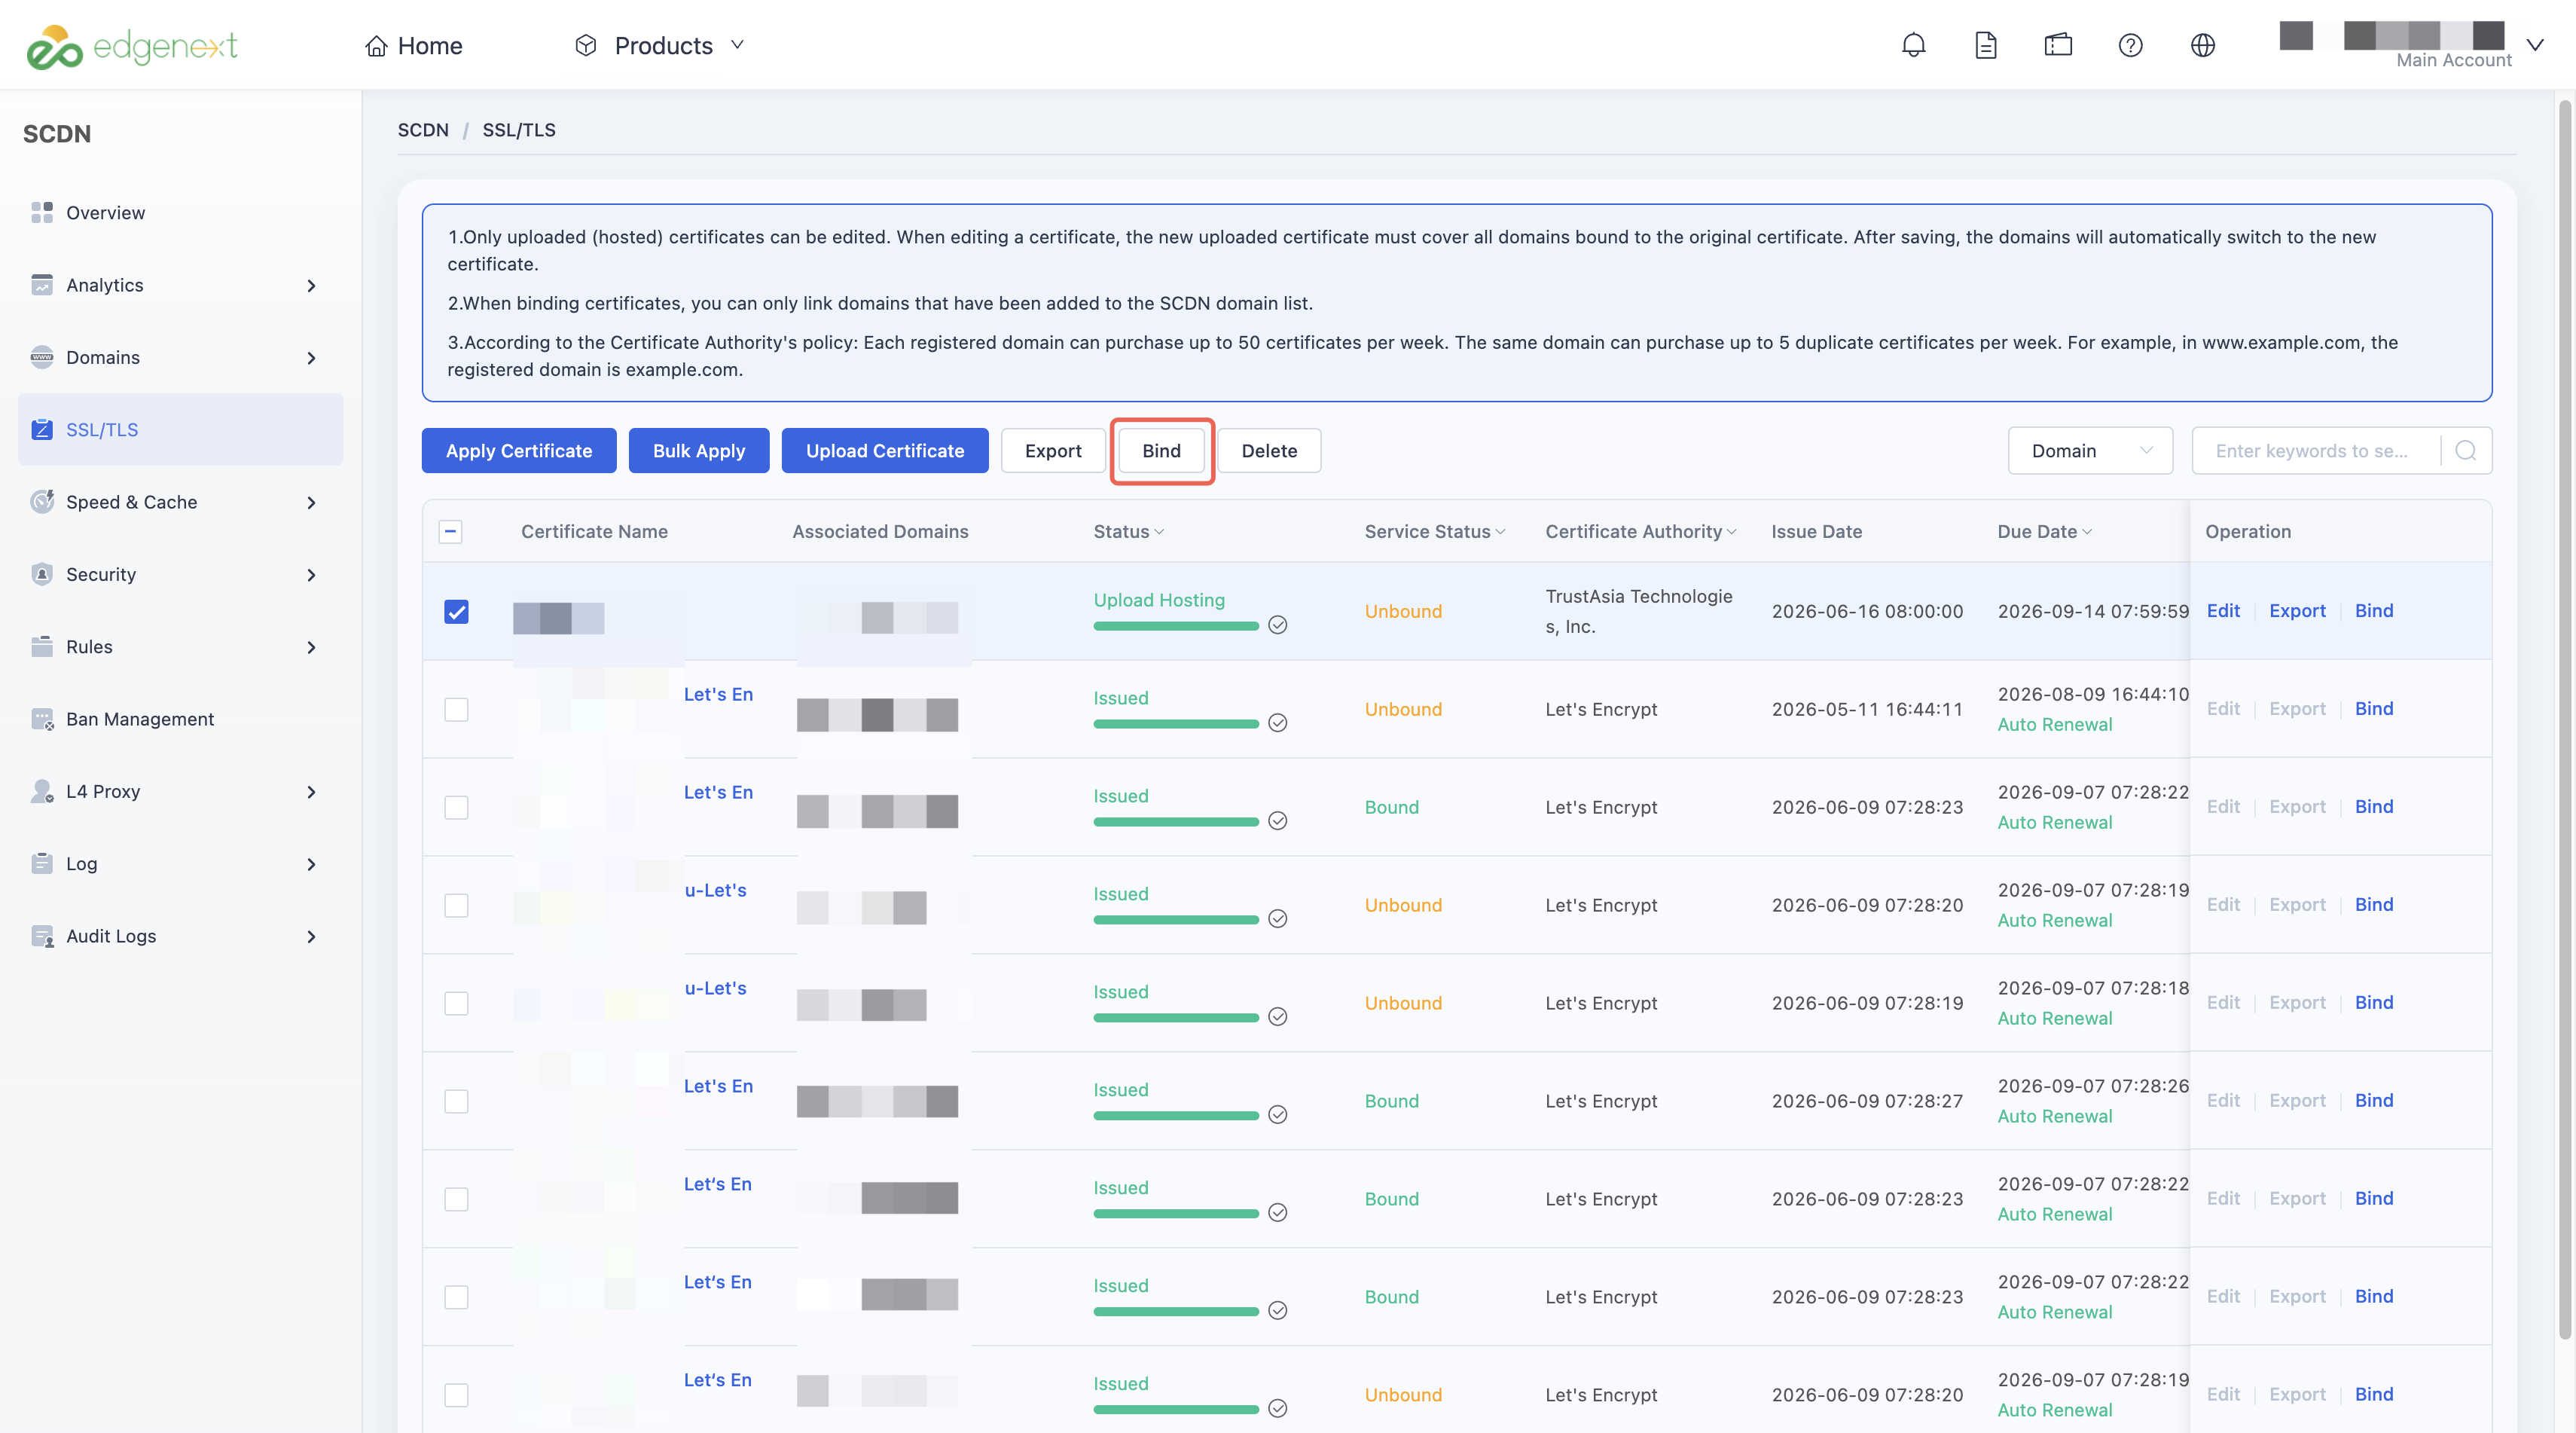Viewport: 2576px width, 1433px height.
Task: Click status check icon in 2026-06-09 07:28:27 row
Action: pyautogui.click(x=1277, y=1115)
